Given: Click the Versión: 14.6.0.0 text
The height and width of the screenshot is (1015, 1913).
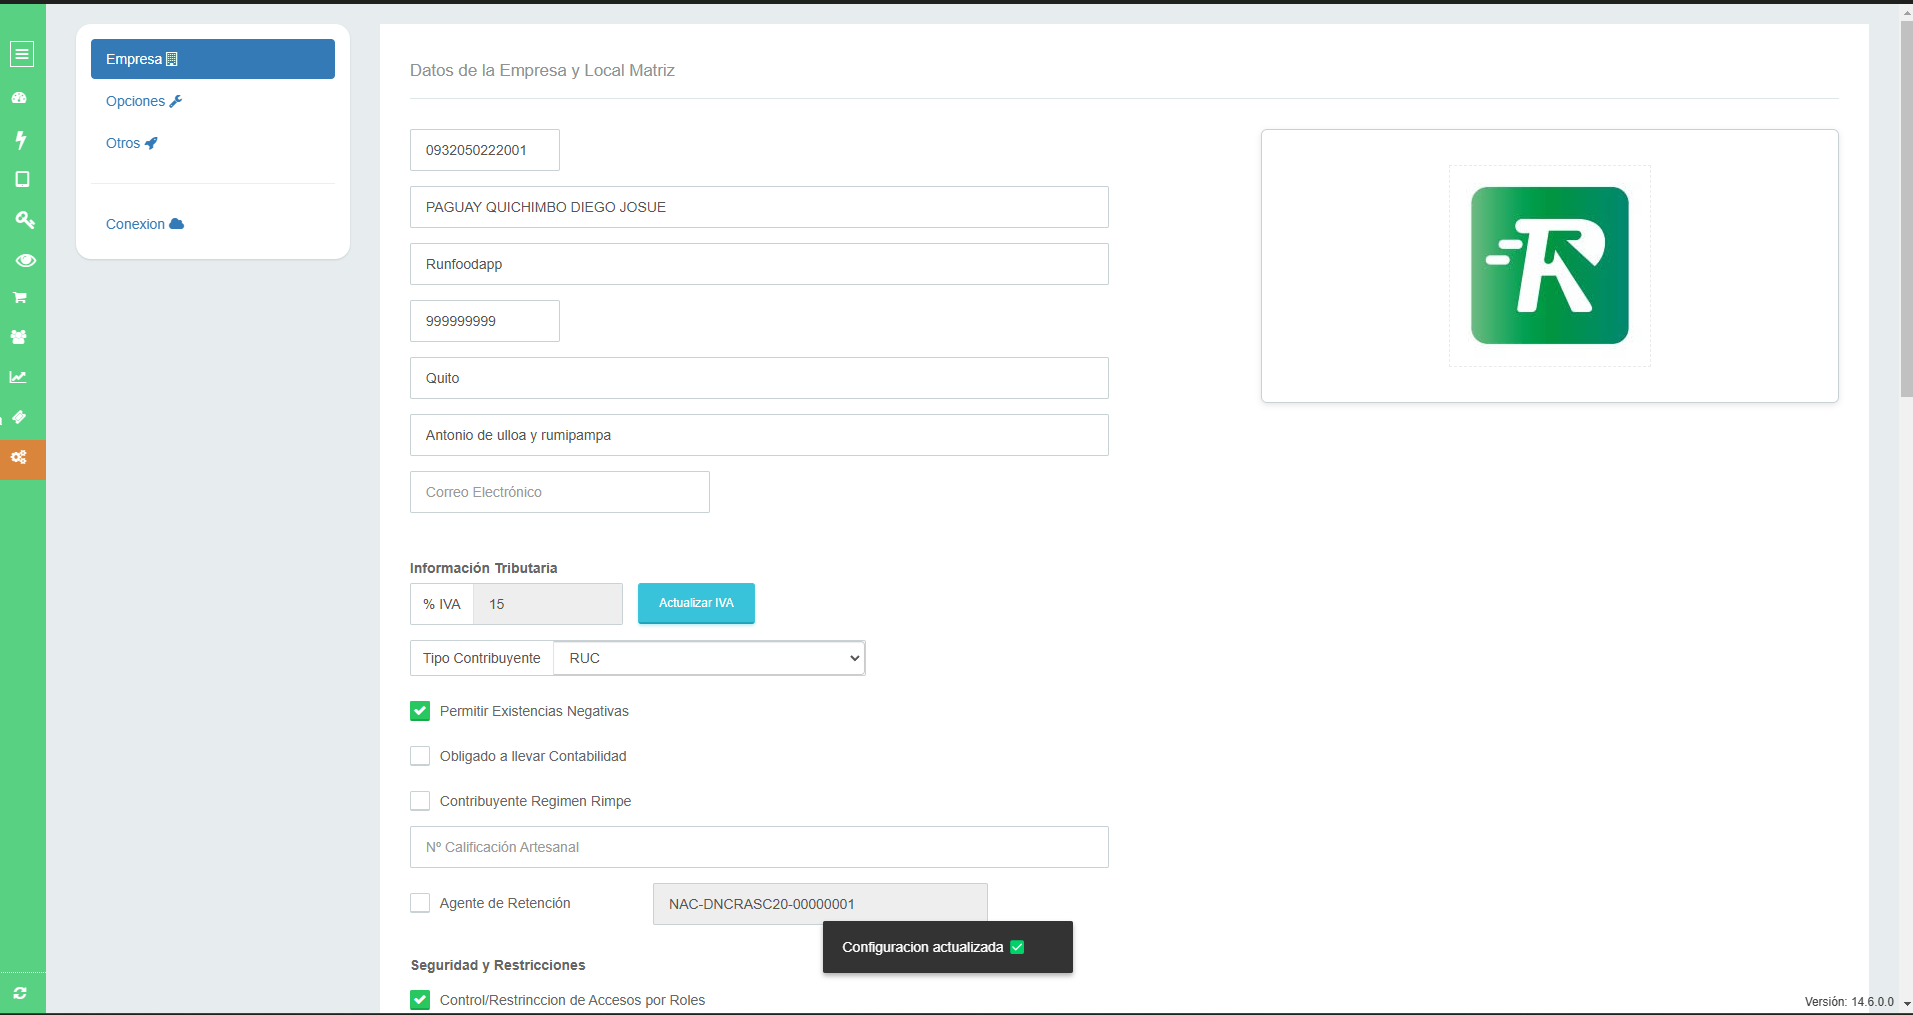Looking at the screenshot, I should coord(1849,1001).
